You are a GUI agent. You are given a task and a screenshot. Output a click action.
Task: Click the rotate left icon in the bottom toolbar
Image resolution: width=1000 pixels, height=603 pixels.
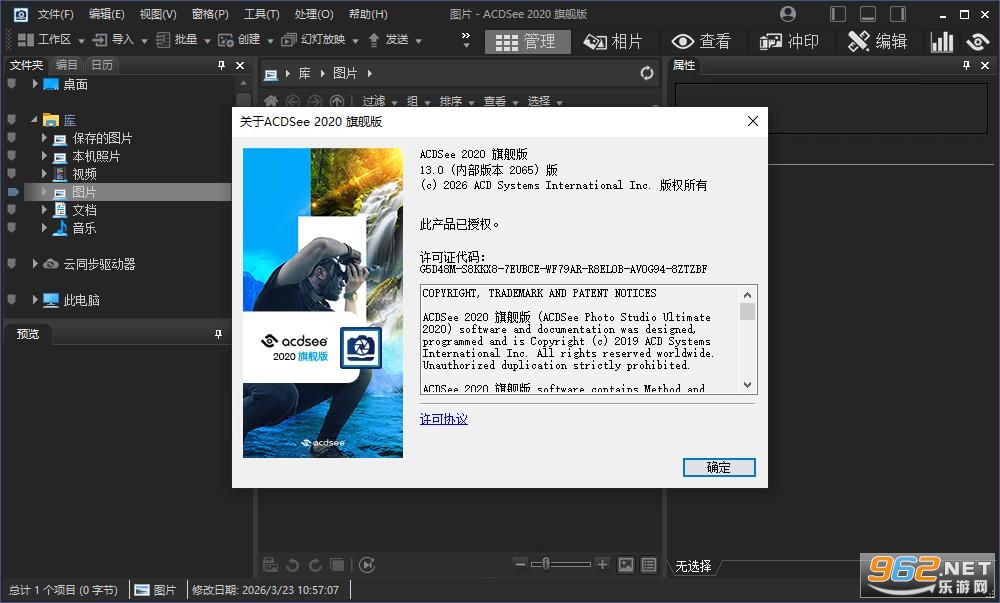293,565
